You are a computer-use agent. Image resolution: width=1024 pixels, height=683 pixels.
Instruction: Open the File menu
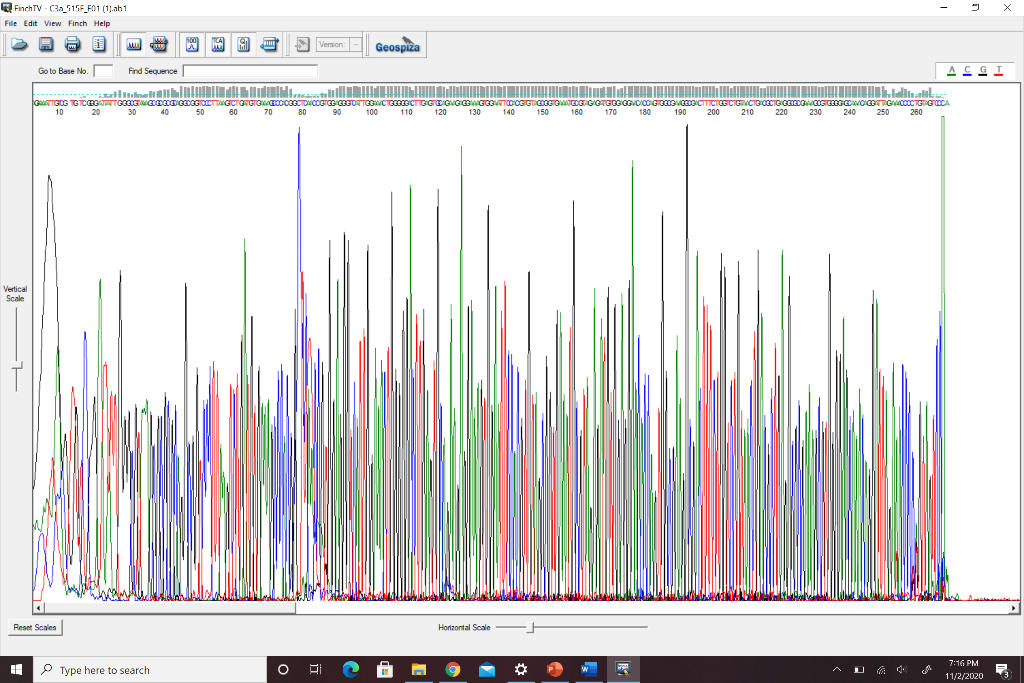[11, 23]
